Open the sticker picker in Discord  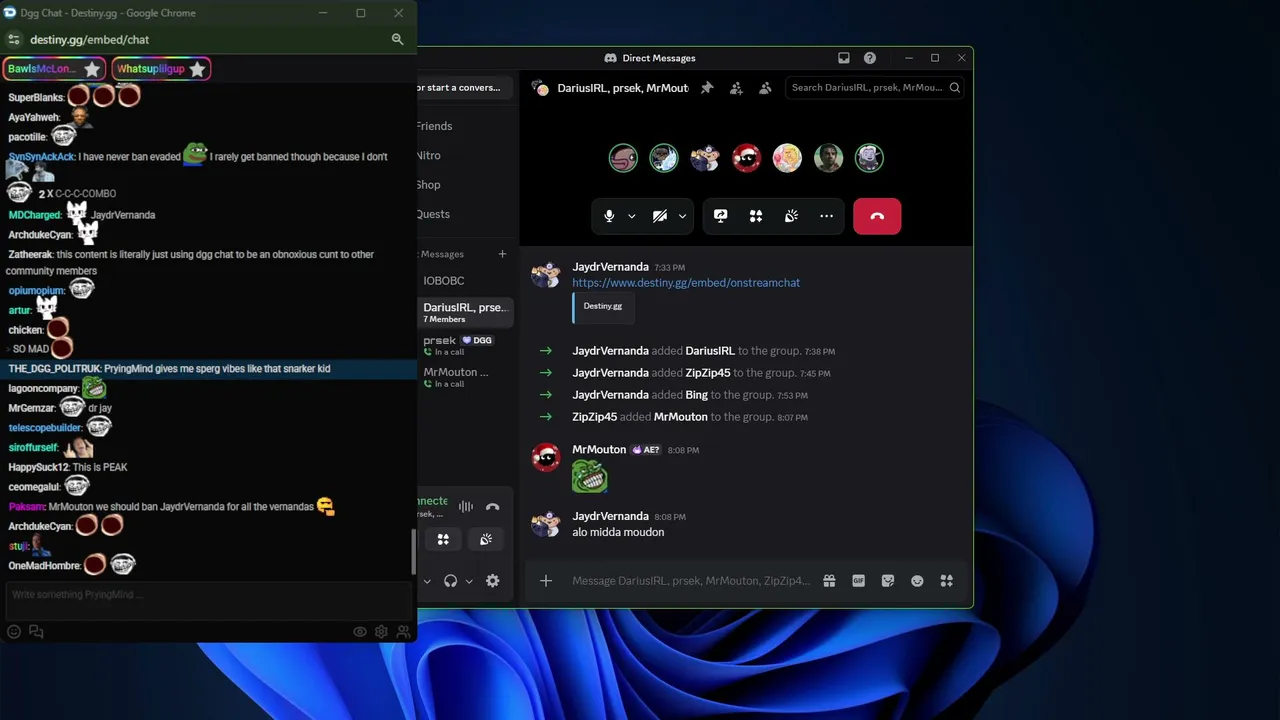click(888, 581)
